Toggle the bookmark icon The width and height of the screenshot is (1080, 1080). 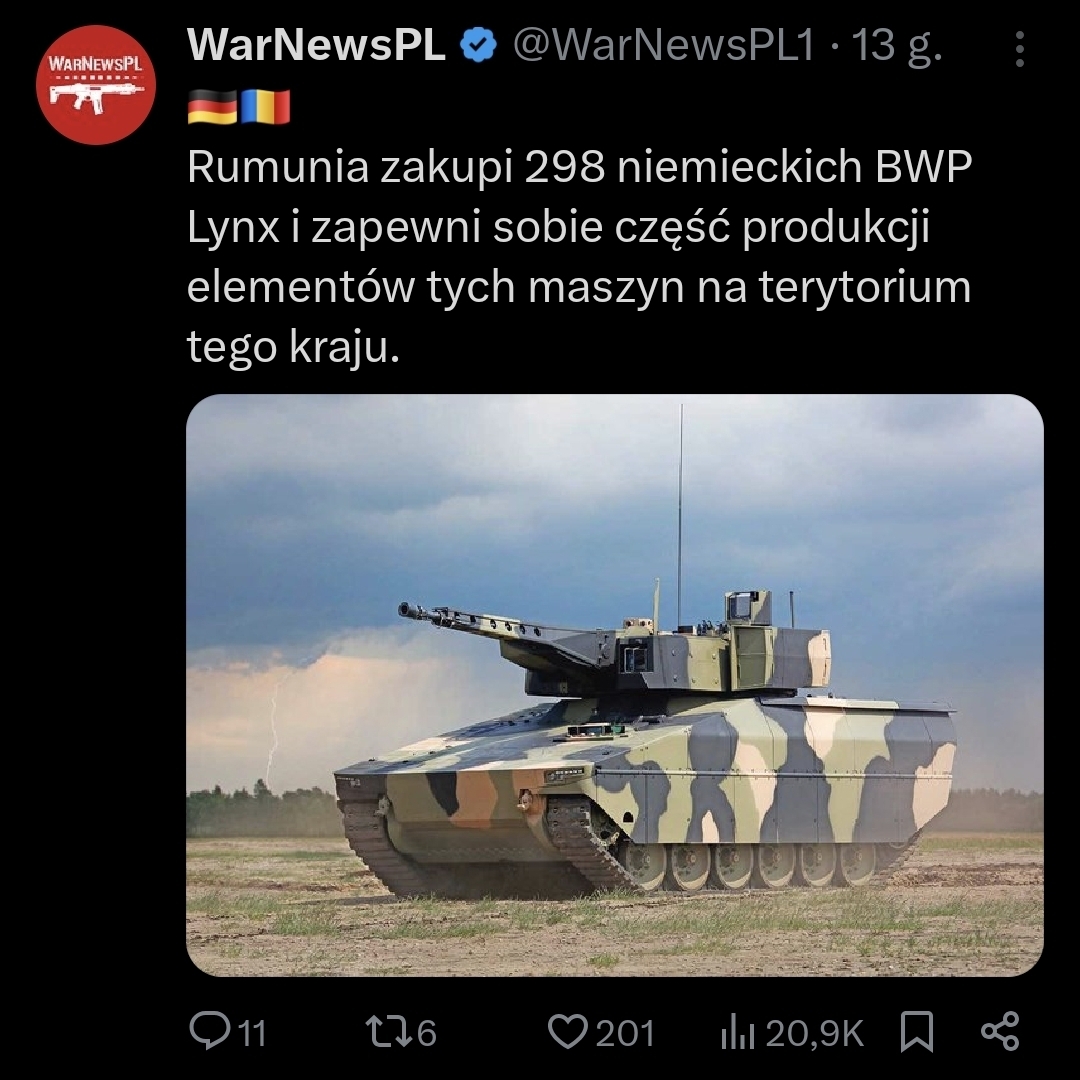tap(917, 1031)
